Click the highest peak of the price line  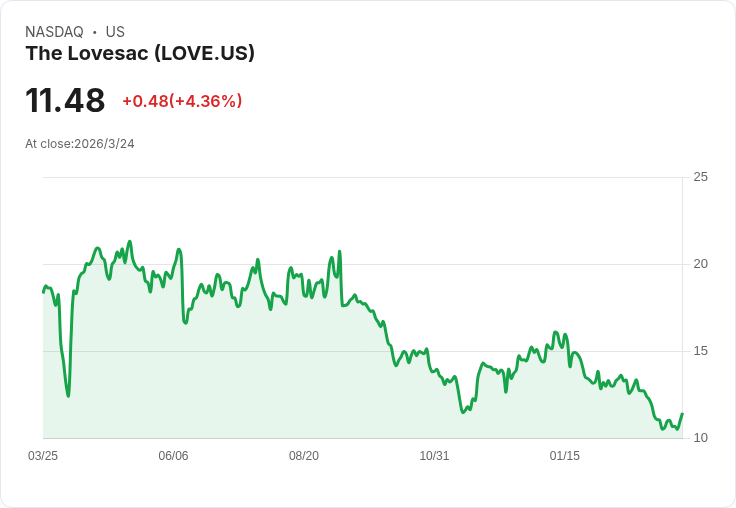click(130, 241)
